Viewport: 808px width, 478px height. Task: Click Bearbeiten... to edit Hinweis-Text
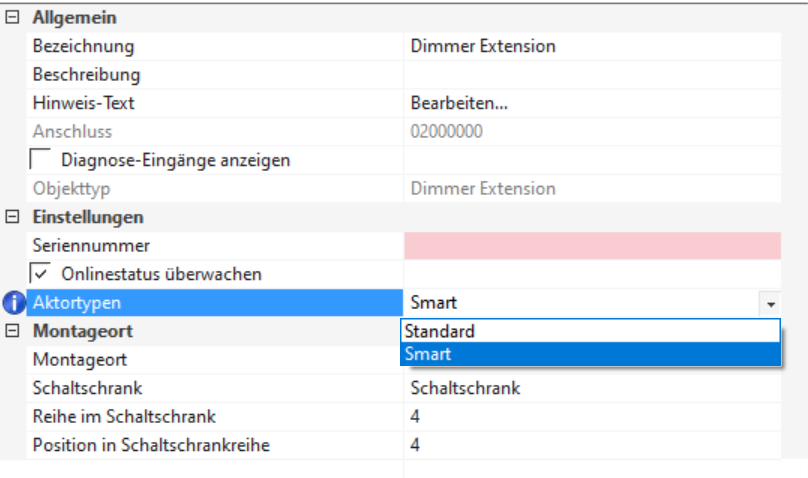coord(460,103)
